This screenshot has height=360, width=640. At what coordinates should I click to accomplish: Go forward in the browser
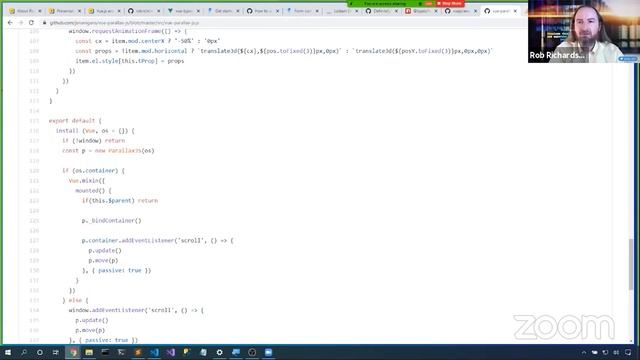(21, 23)
